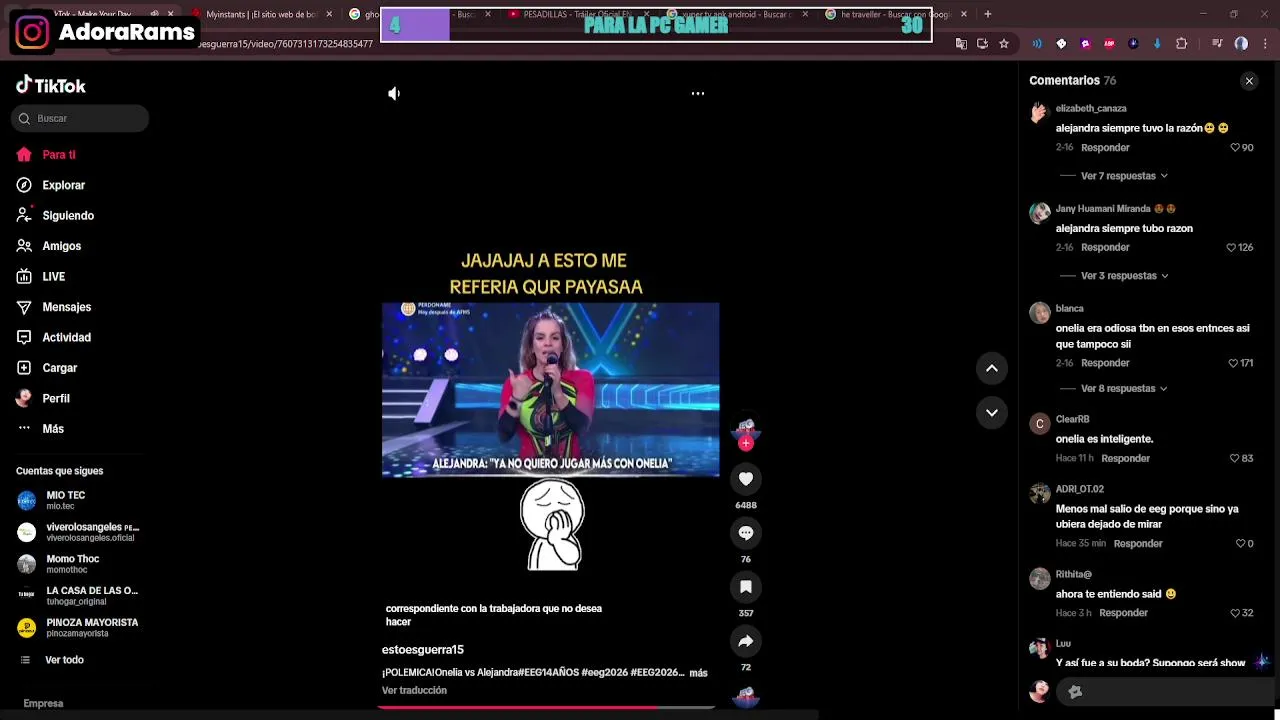This screenshot has height=720, width=1280.
Task: Reply to Rithita@'s comment
Action: pyautogui.click(x=1123, y=613)
